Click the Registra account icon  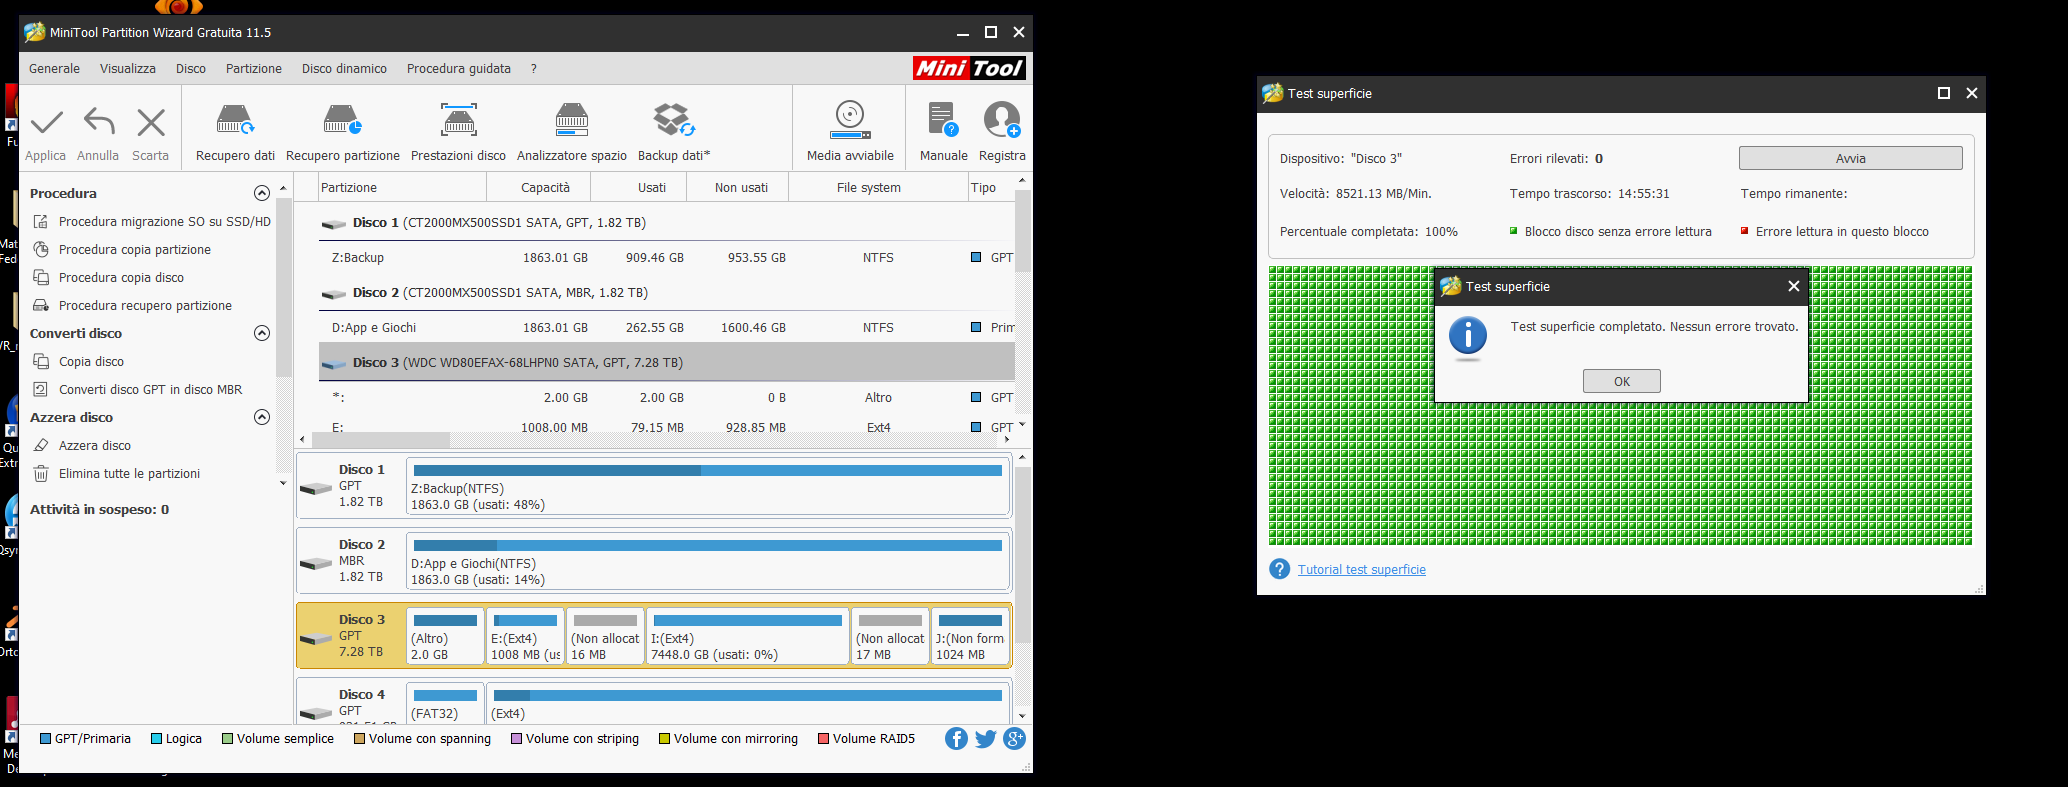pos(1002,120)
